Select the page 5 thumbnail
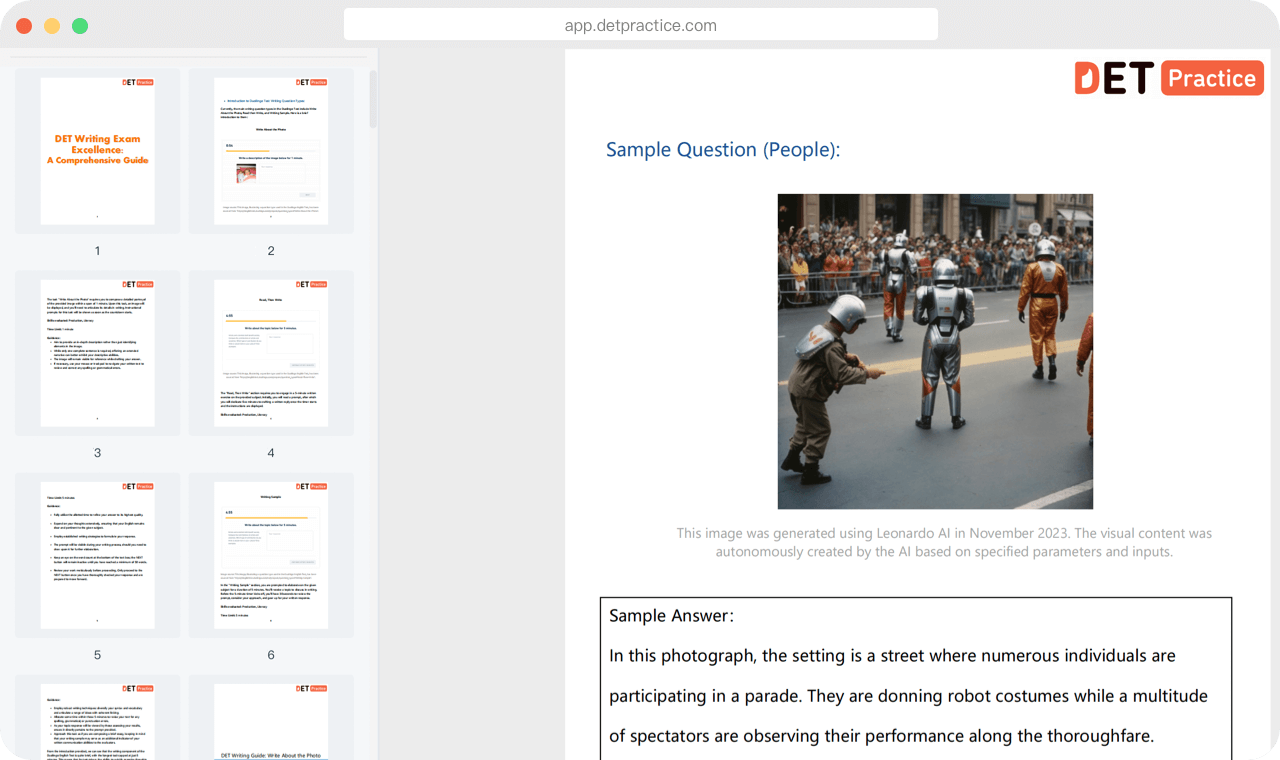 click(x=97, y=555)
